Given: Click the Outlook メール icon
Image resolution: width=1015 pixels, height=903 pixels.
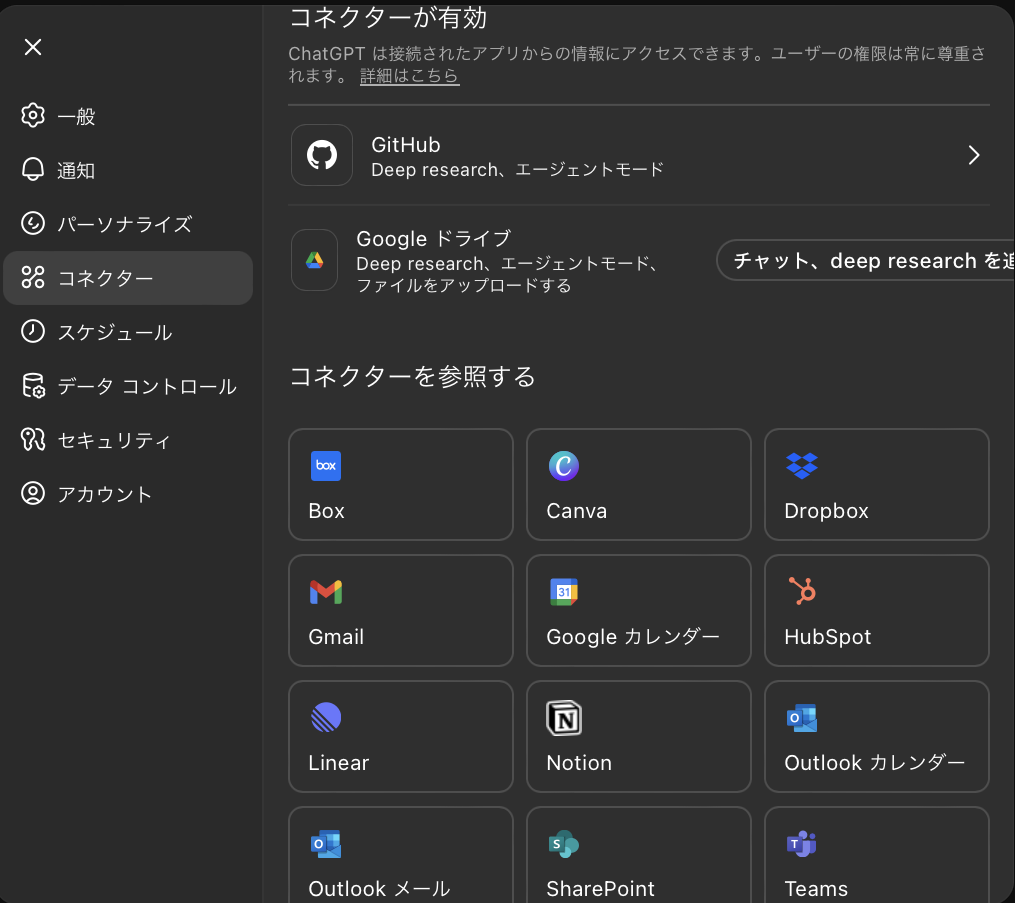Looking at the screenshot, I should [326, 844].
